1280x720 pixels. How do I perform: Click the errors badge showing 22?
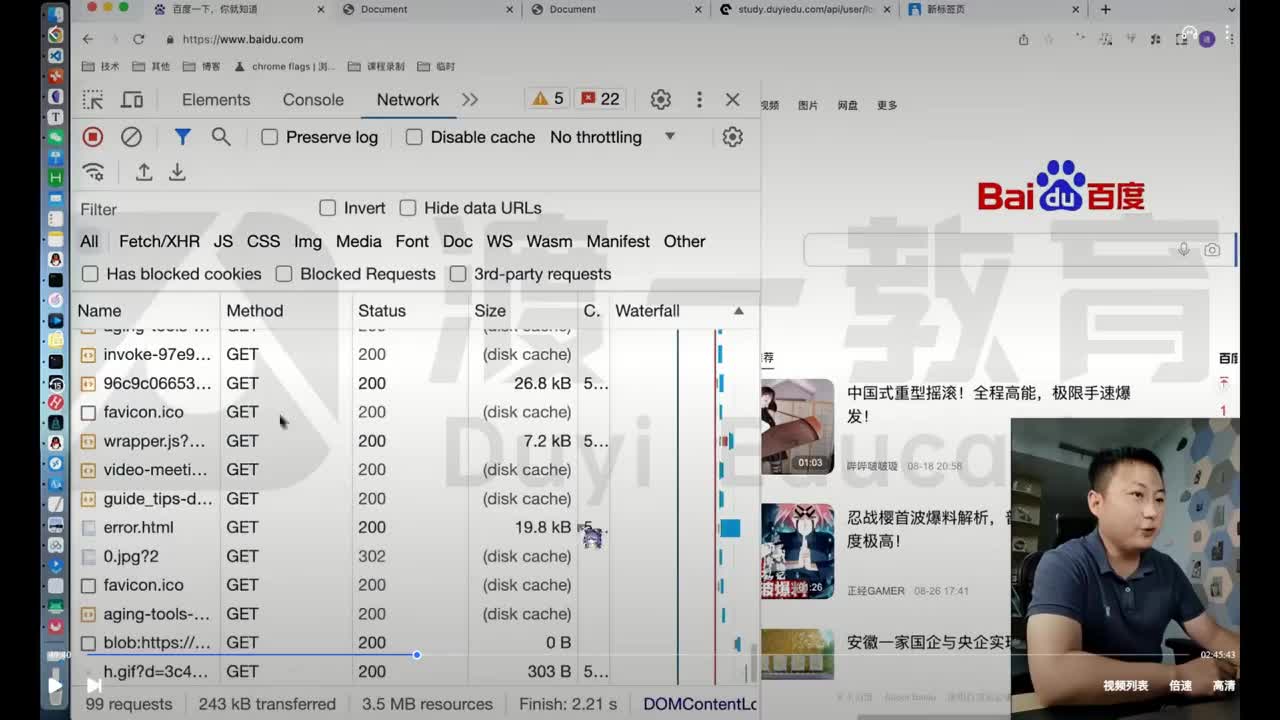[x=600, y=99]
